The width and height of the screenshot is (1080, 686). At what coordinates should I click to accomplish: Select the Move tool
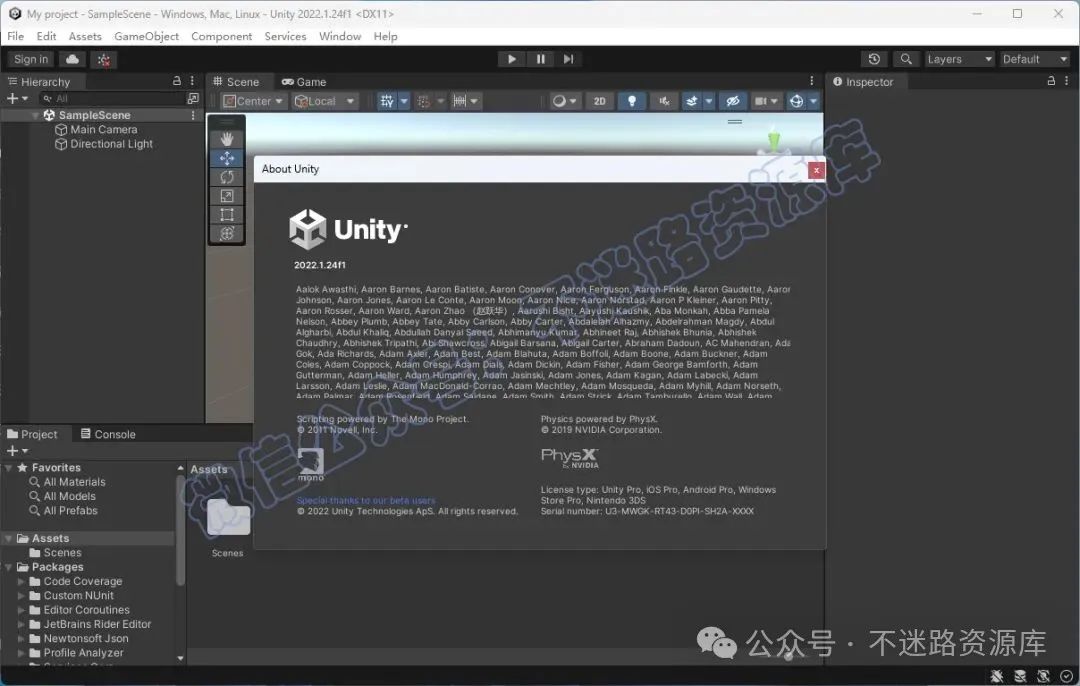pyautogui.click(x=227, y=158)
